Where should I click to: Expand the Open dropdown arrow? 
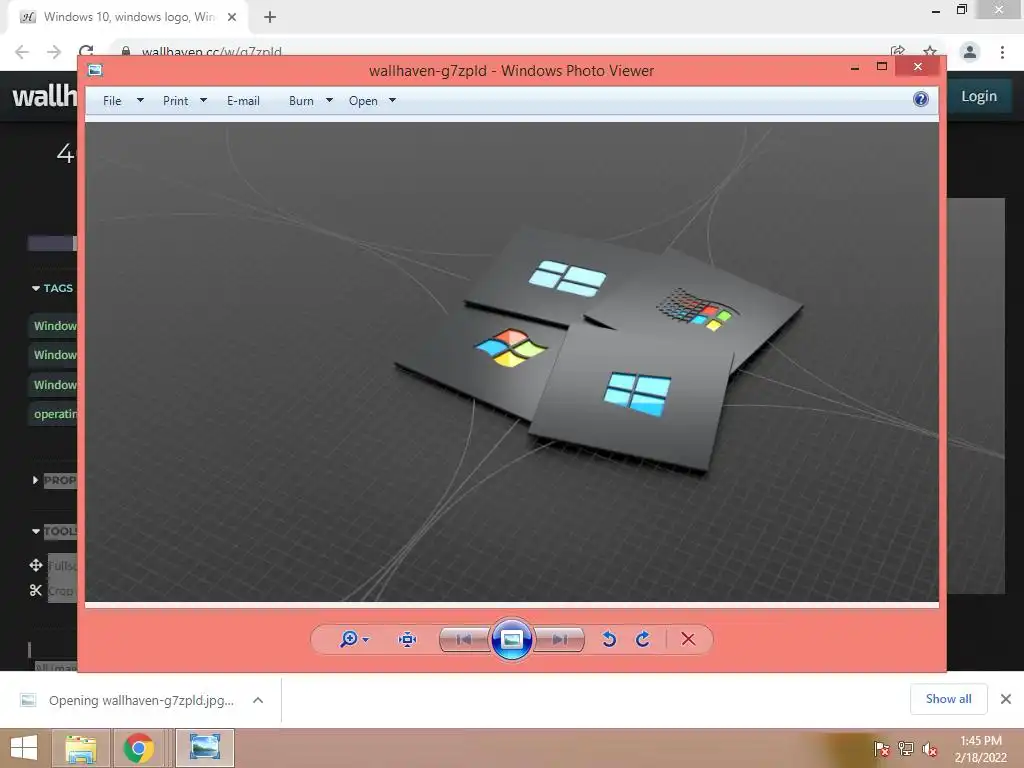point(392,100)
